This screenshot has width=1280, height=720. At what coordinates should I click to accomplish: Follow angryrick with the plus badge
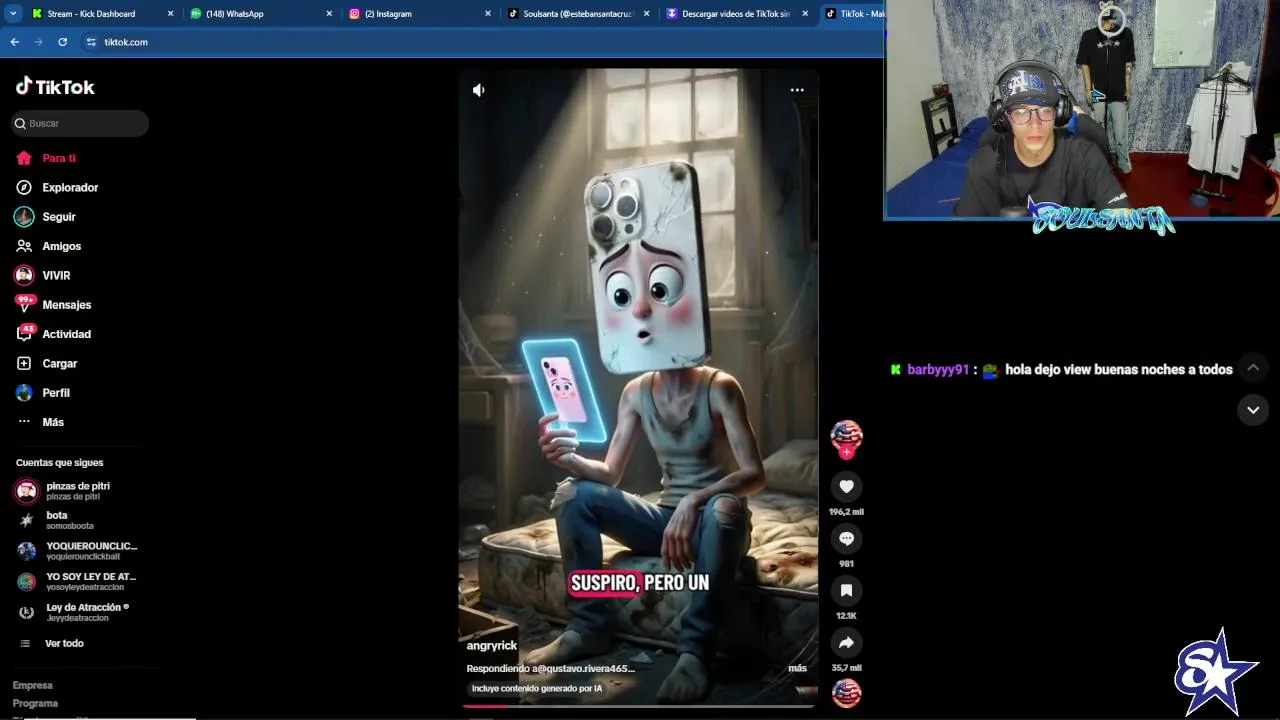tap(846, 453)
